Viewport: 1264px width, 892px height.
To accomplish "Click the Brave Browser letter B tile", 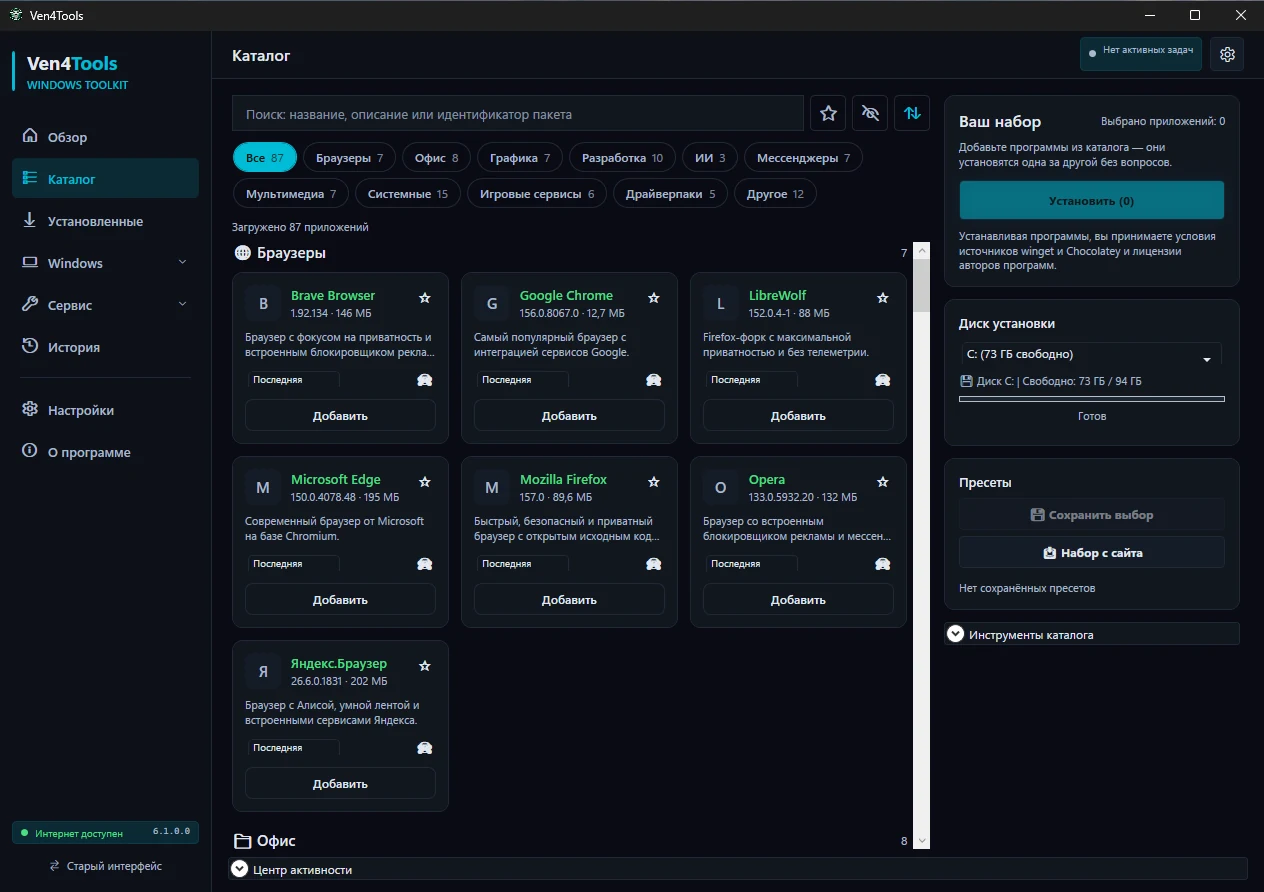I will (263, 304).
